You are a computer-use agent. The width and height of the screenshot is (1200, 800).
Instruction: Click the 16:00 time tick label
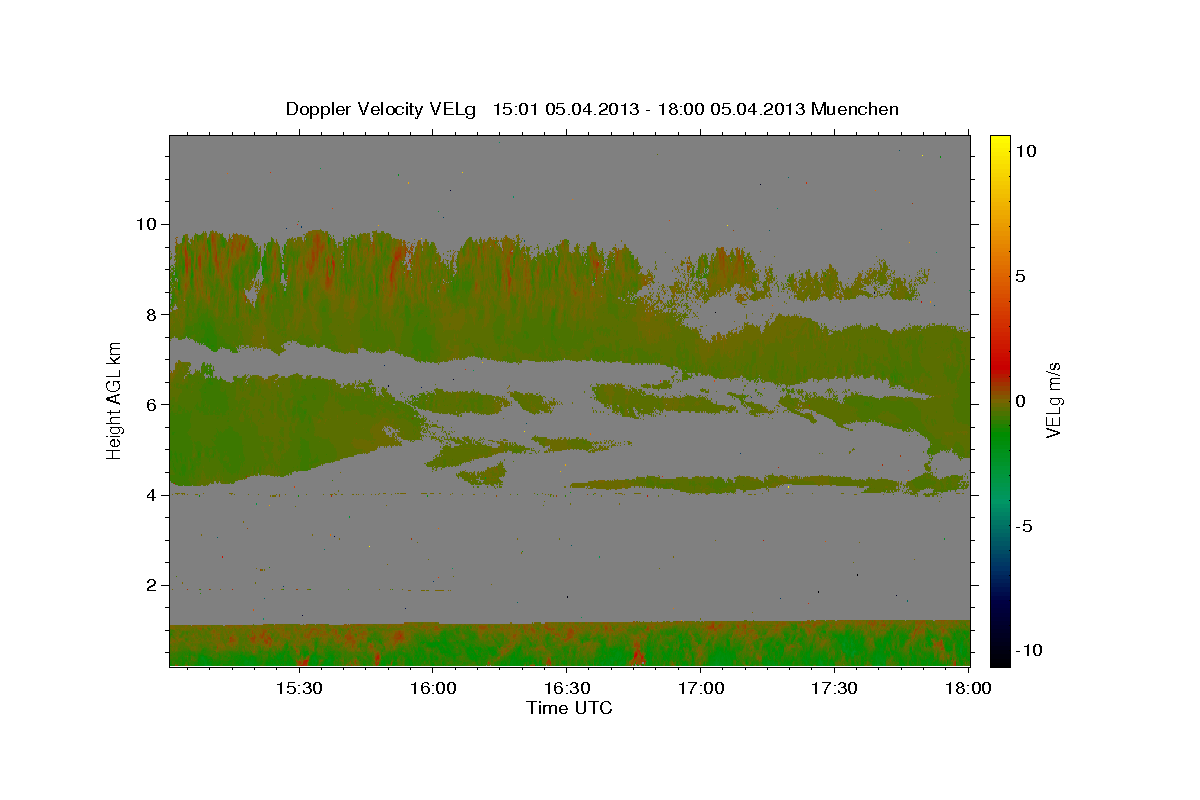pyautogui.click(x=432, y=689)
